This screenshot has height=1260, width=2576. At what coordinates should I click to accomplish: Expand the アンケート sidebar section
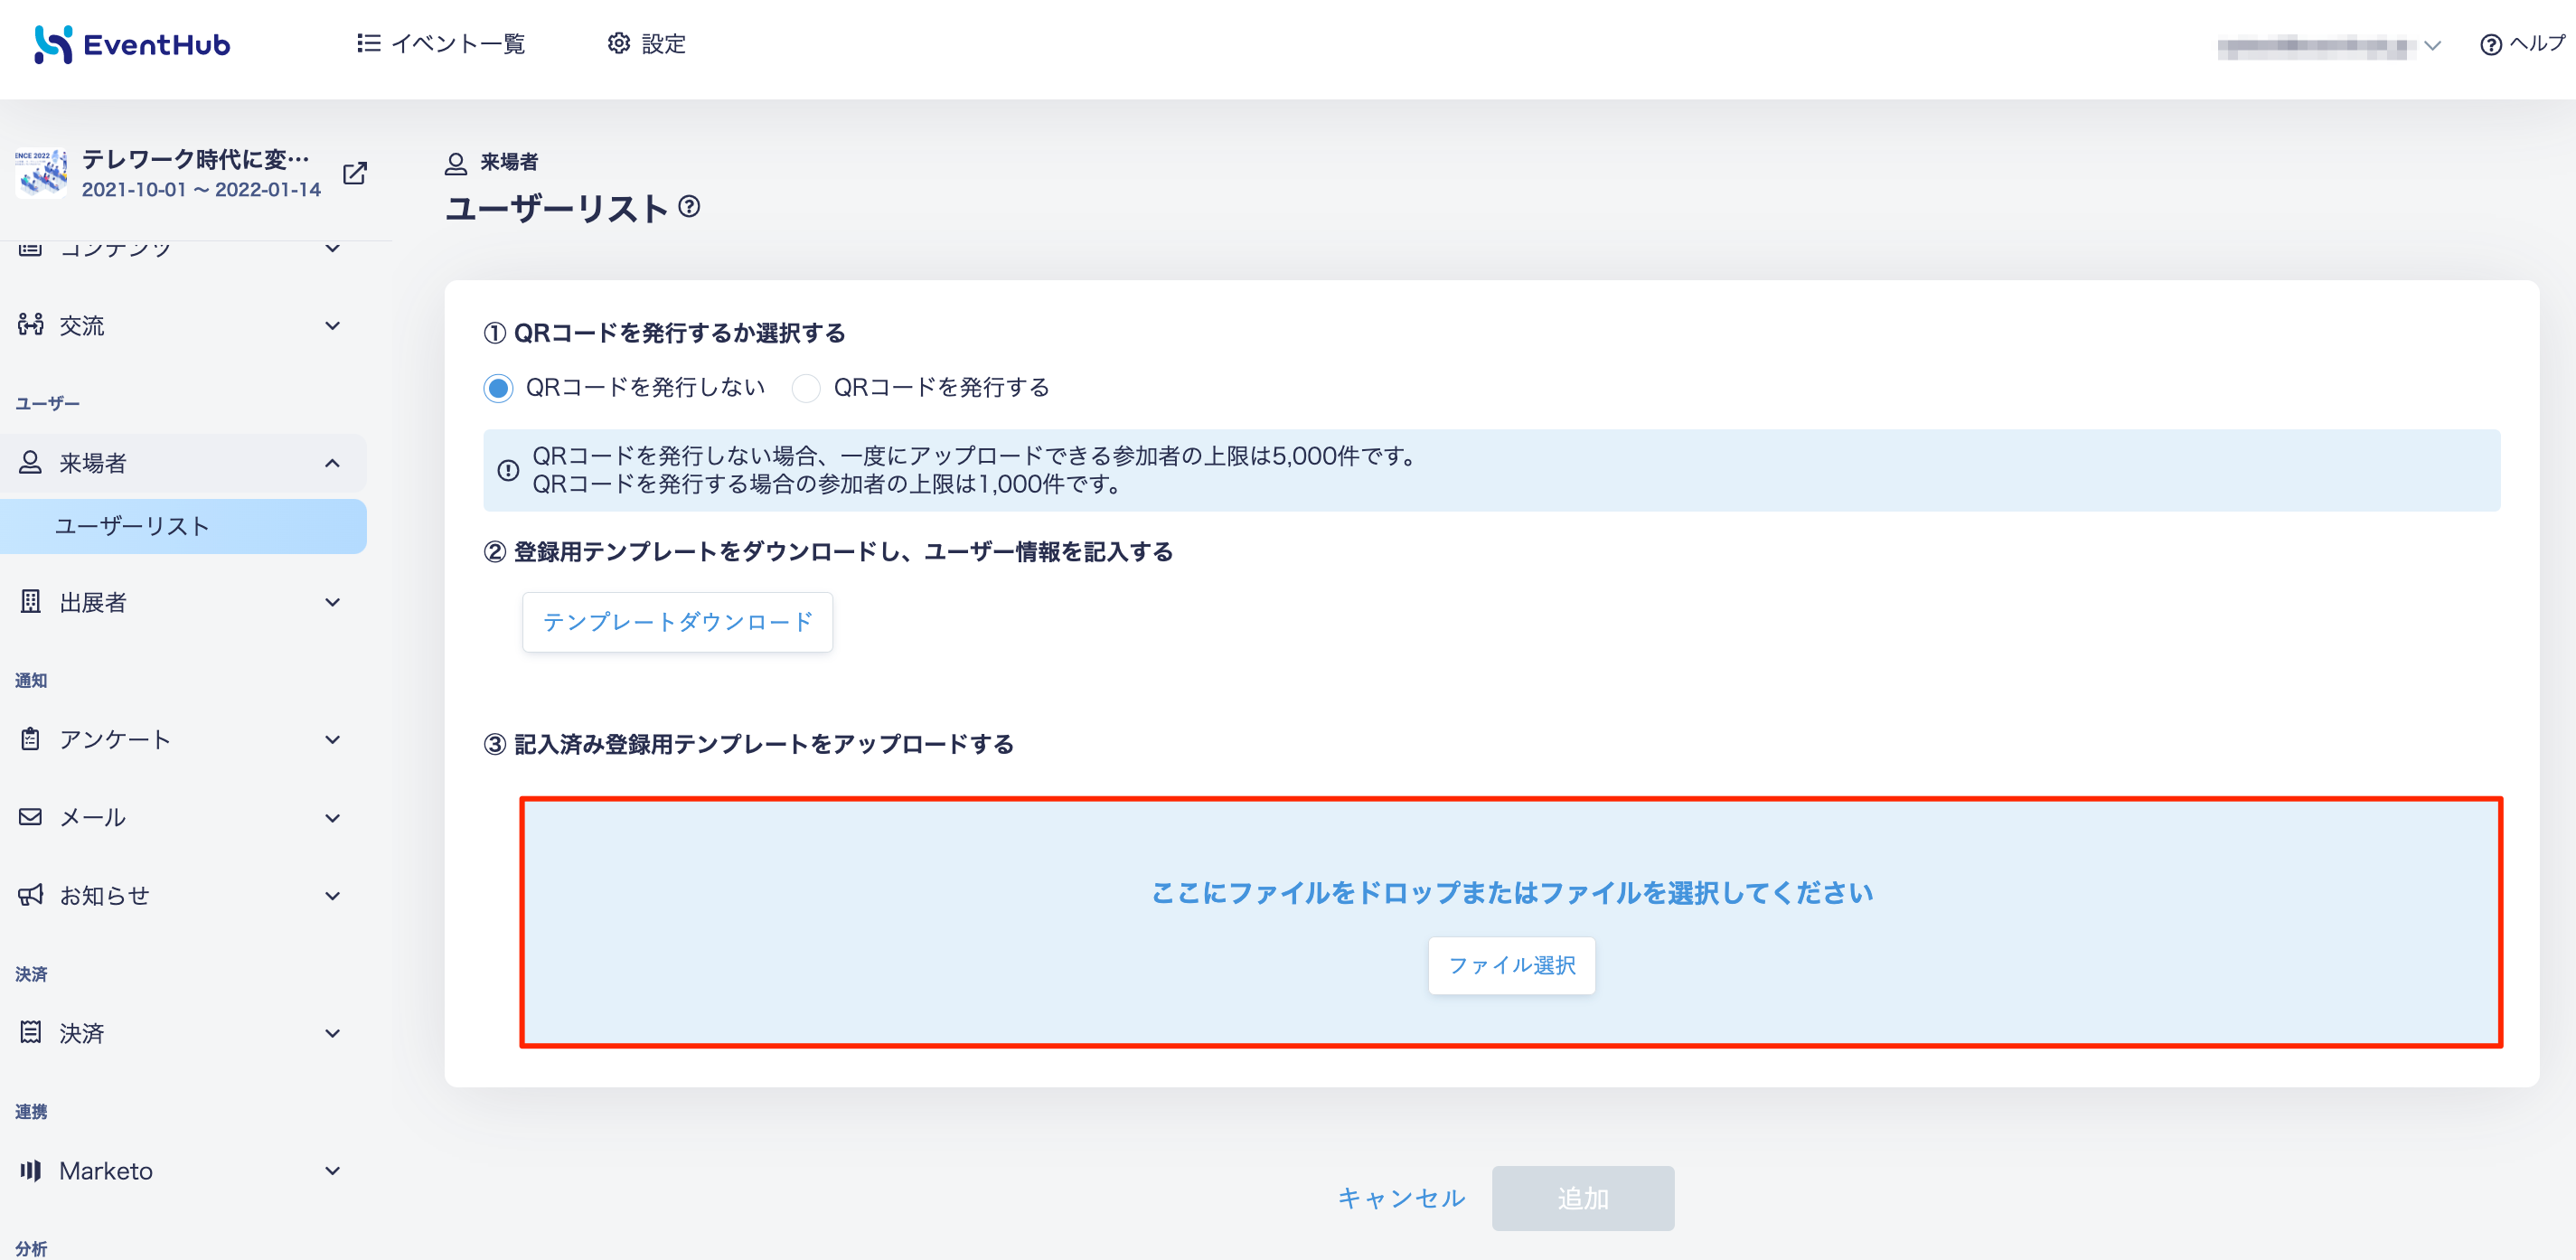[x=333, y=740]
